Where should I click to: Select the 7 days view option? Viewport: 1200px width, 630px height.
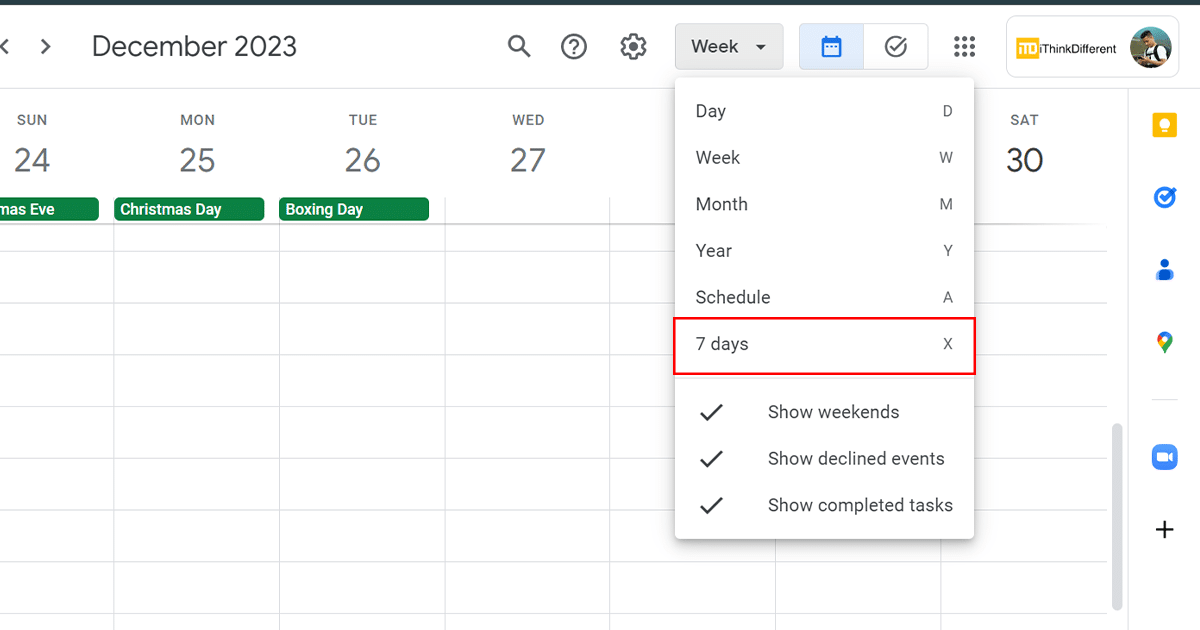824,344
